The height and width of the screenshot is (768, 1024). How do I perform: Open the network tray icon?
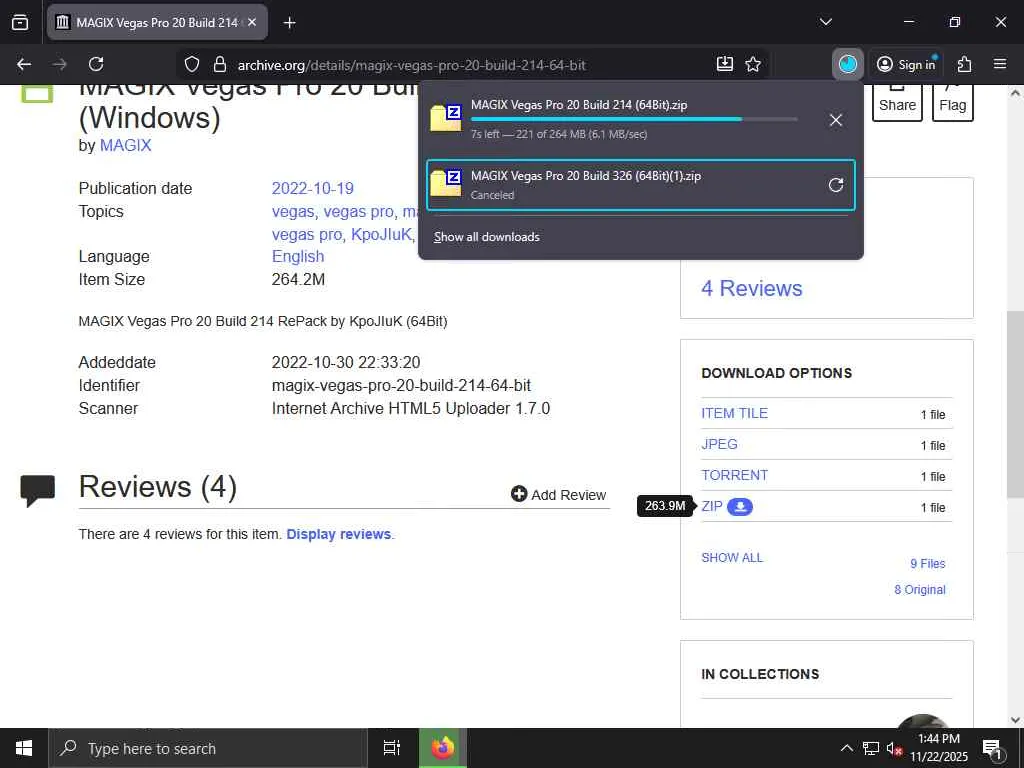click(871, 748)
